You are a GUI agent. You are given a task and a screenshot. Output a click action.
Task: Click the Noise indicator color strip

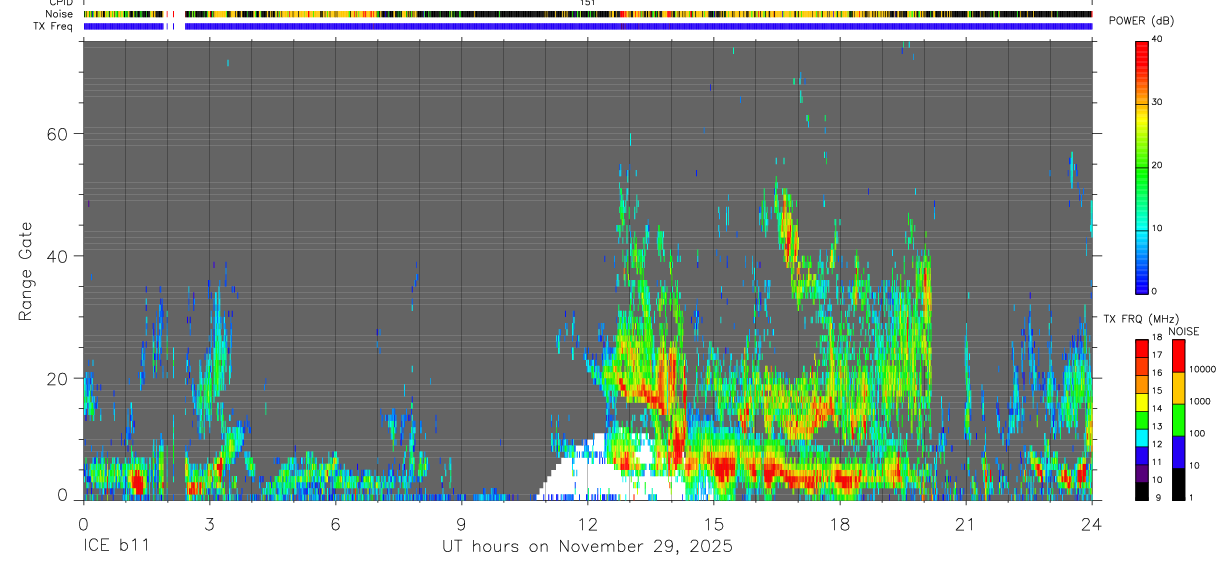coord(587,14)
